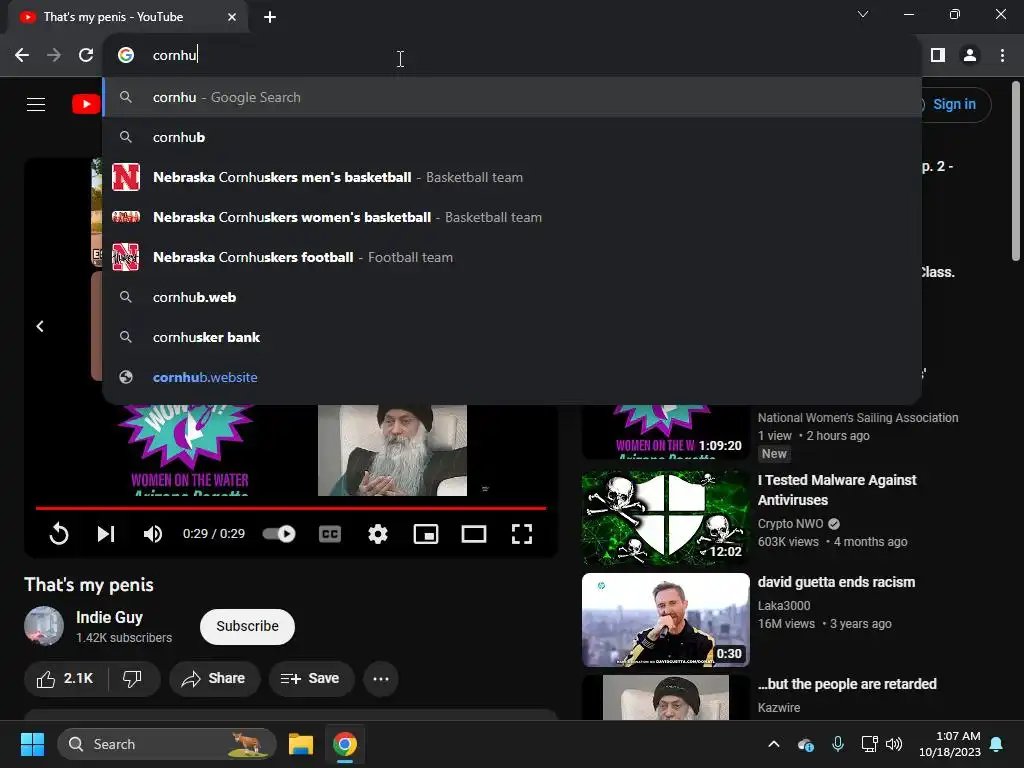The width and height of the screenshot is (1024, 768).
Task: Save the video to a playlist
Action: click(x=311, y=679)
